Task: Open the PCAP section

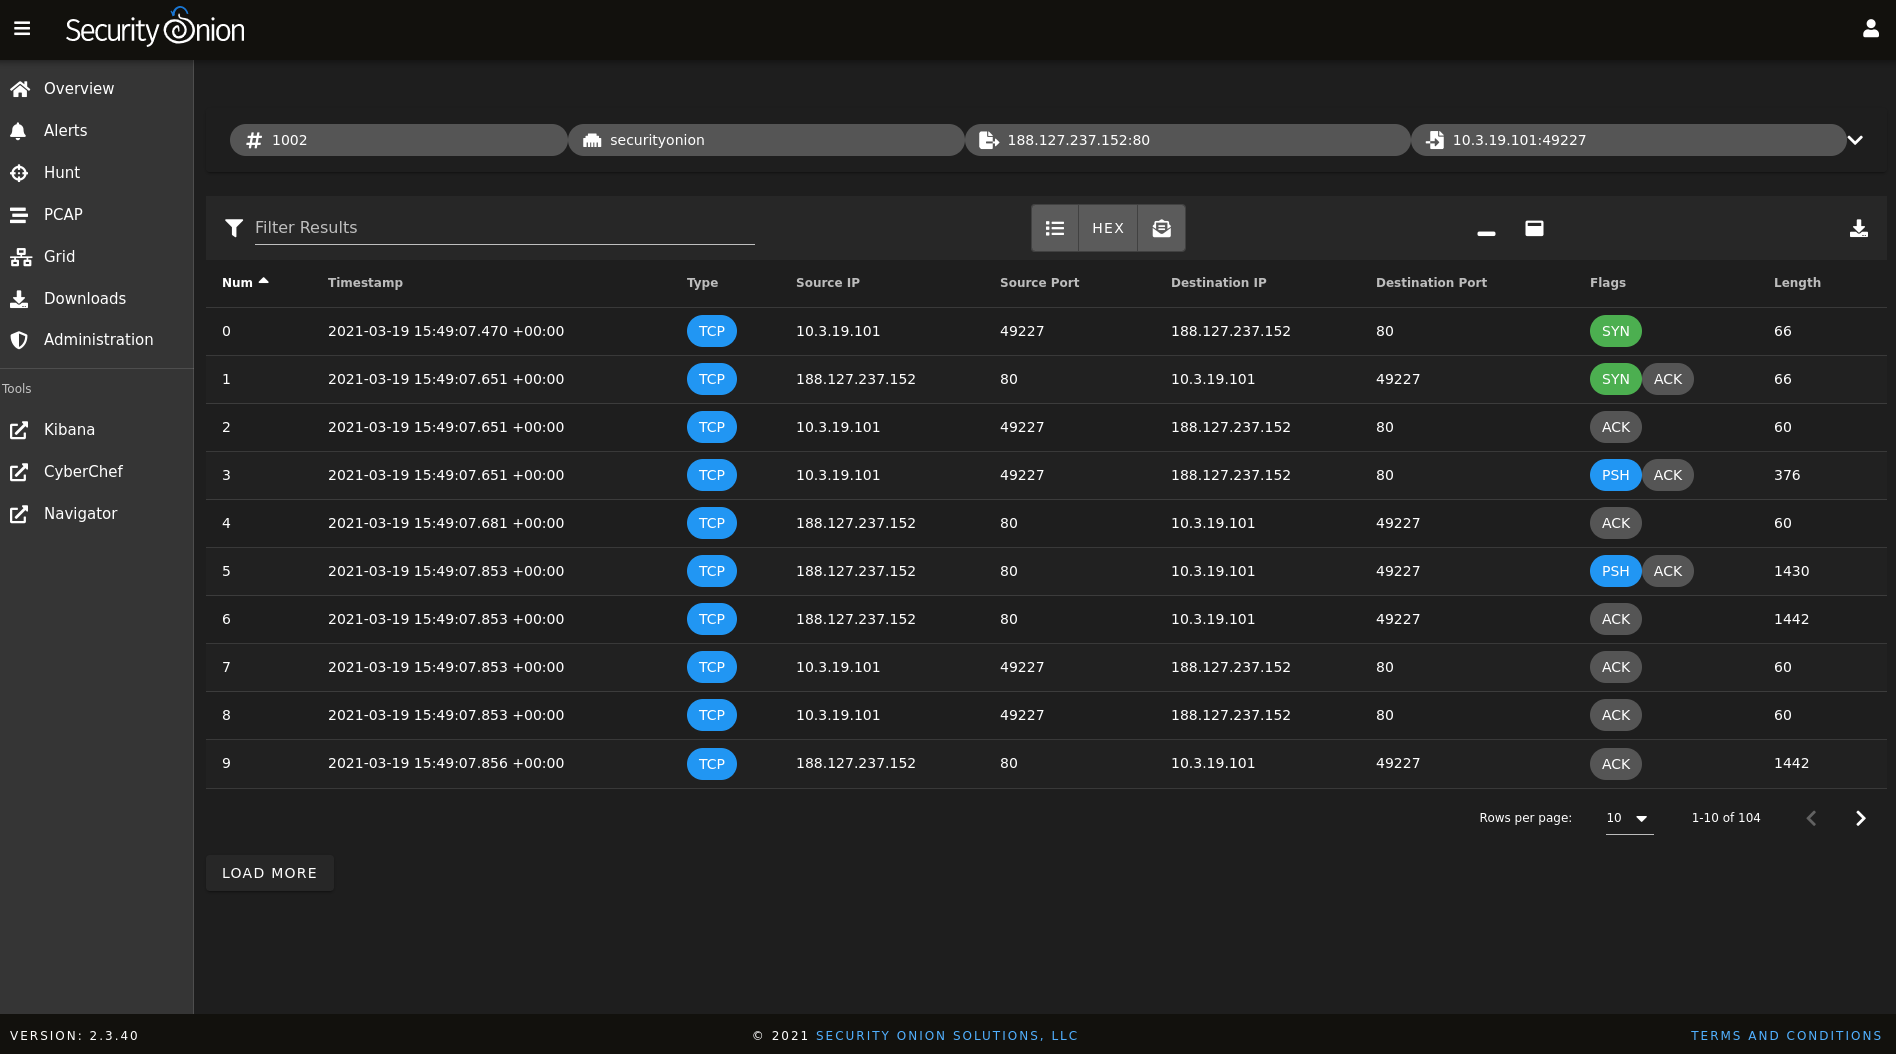Action: click(x=63, y=214)
